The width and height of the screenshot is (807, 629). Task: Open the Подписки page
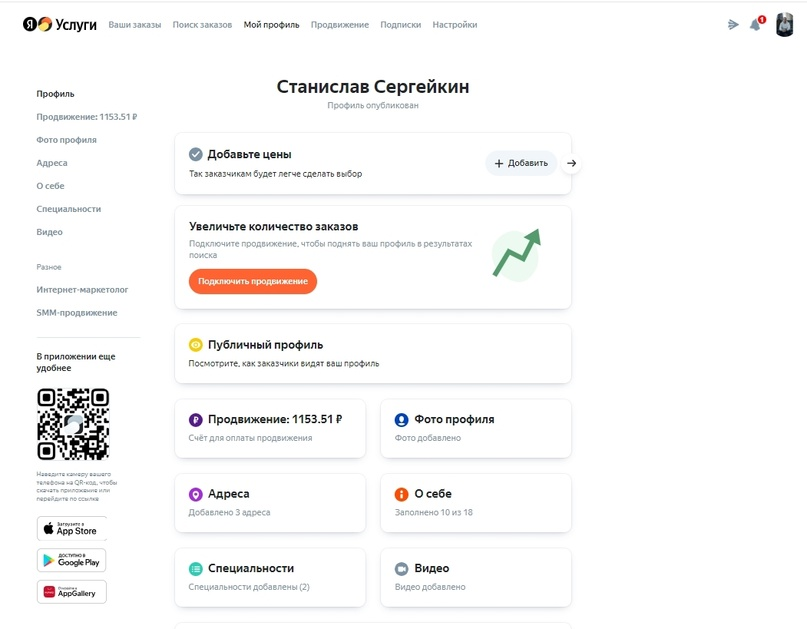401,24
